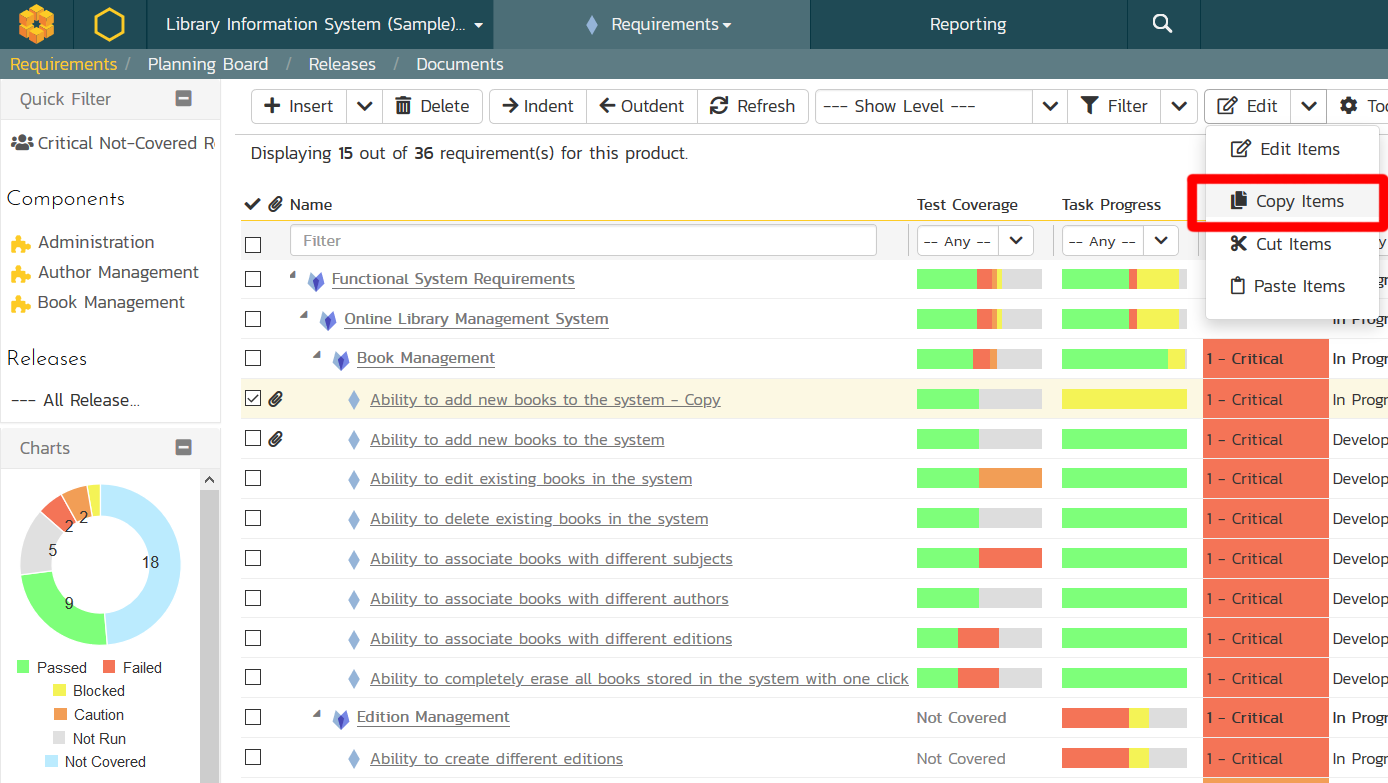This screenshot has height=783, width=1388.
Task: Click the Spira home logo icon
Action: (37, 24)
